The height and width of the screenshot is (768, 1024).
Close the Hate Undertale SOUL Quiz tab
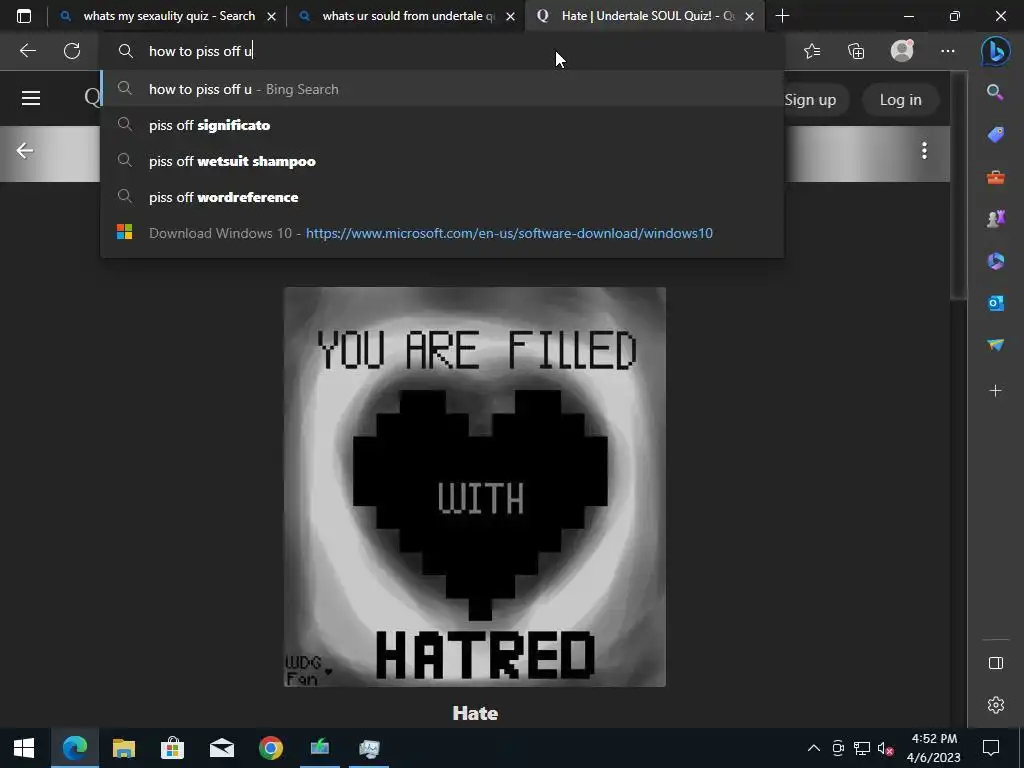(750, 16)
